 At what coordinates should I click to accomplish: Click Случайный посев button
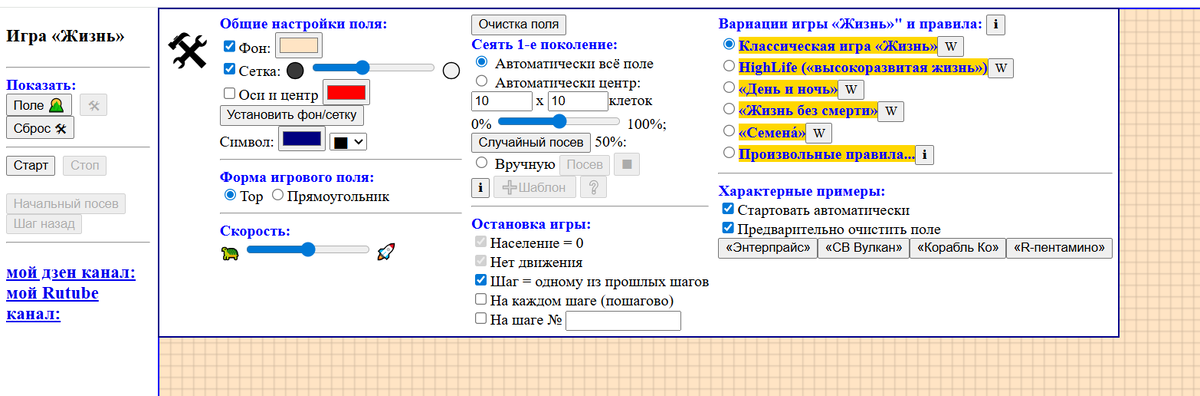[x=531, y=143]
